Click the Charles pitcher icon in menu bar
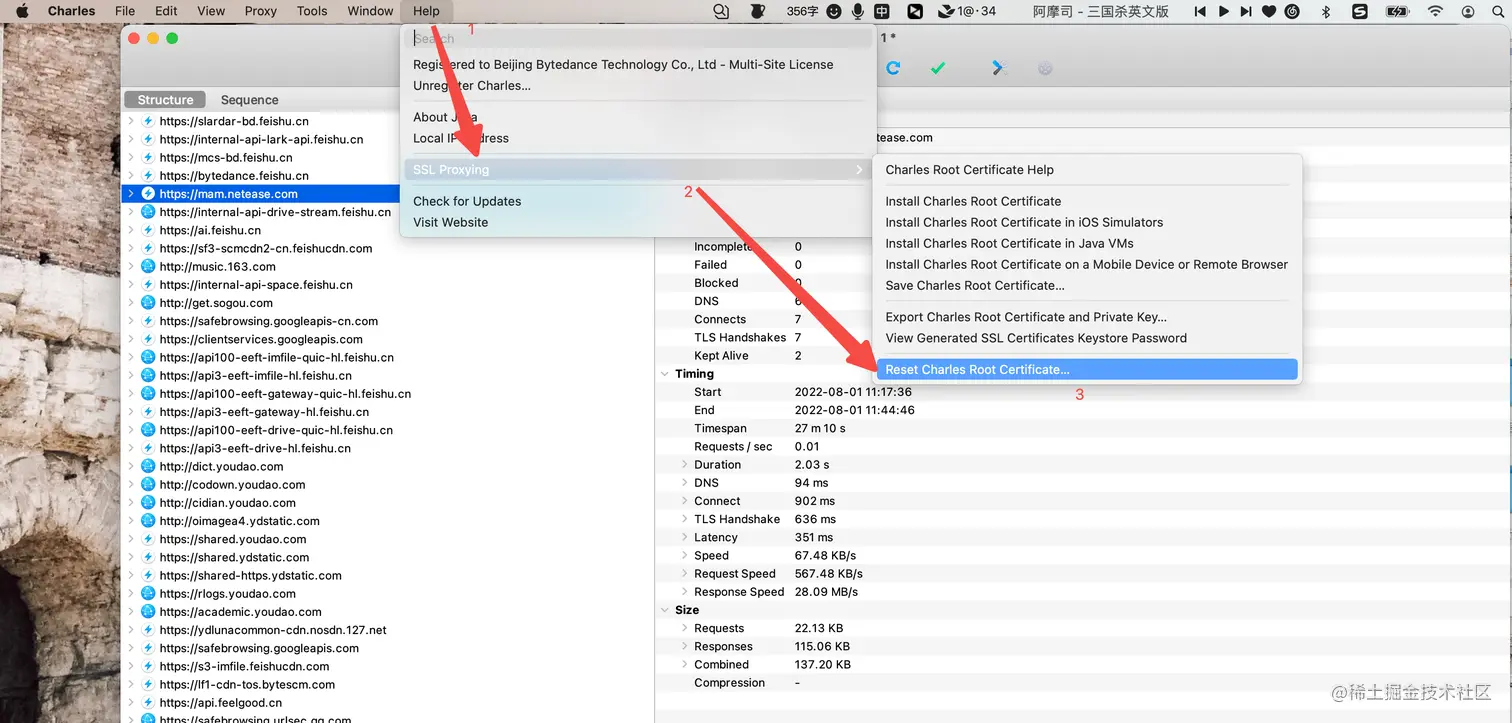The image size is (1512, 723). coord(757,11)
